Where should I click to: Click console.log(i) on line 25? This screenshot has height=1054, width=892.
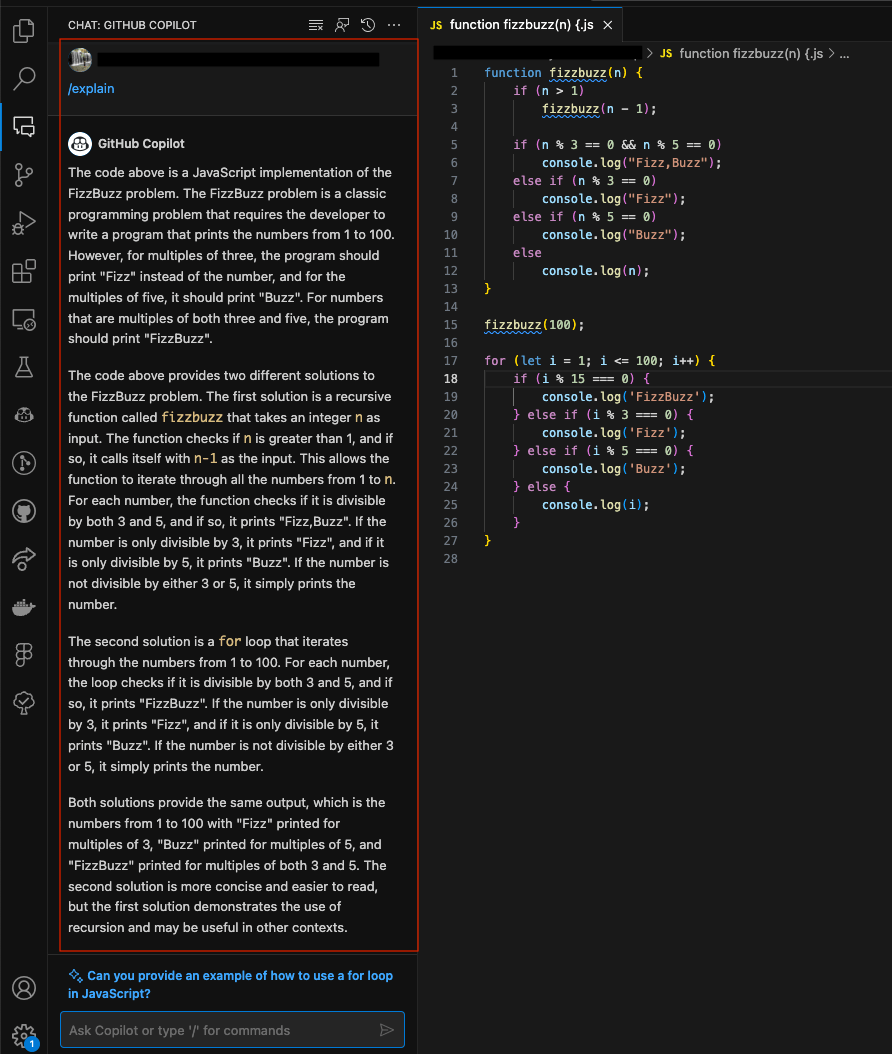coord(596,505)
